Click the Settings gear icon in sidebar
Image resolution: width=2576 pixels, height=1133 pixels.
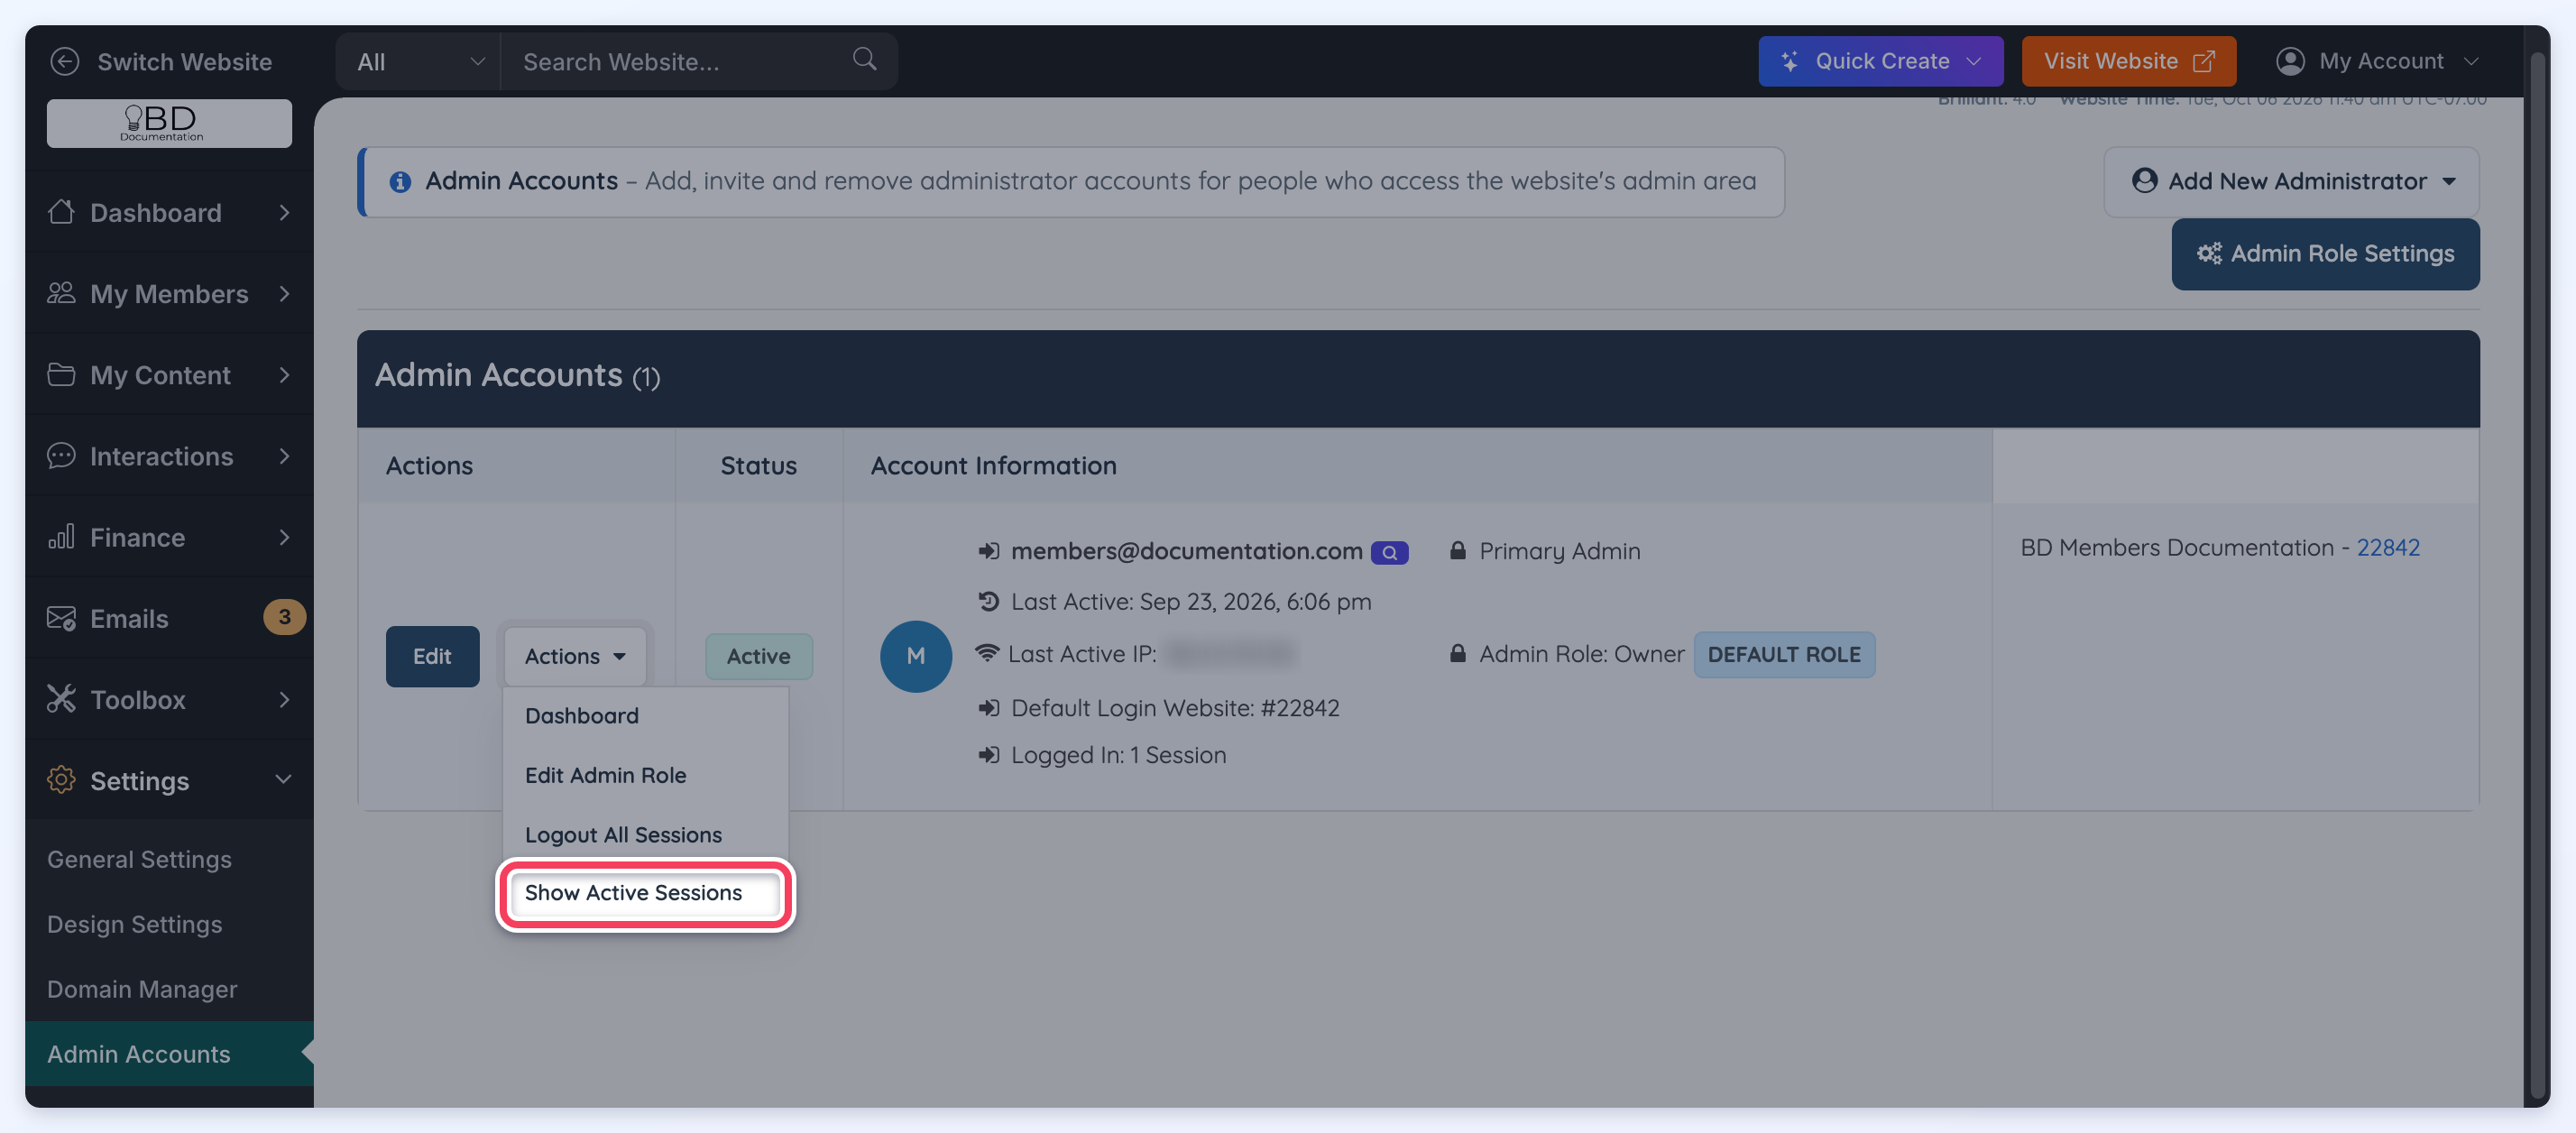click(x=61, y=780)
